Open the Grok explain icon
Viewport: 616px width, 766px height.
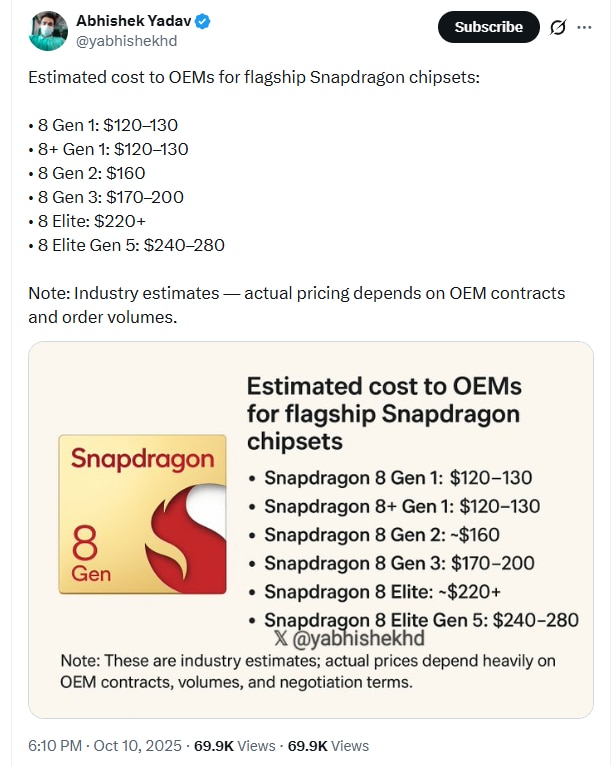coord(558,27)
